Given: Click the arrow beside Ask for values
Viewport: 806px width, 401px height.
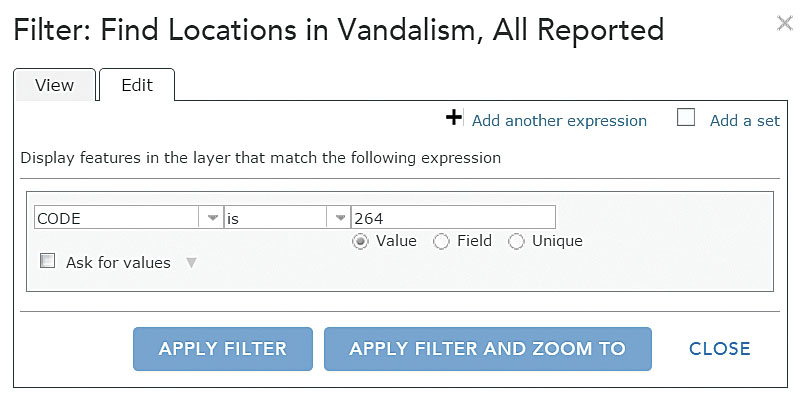Looking at the screenshot, I should coord(192,263).
